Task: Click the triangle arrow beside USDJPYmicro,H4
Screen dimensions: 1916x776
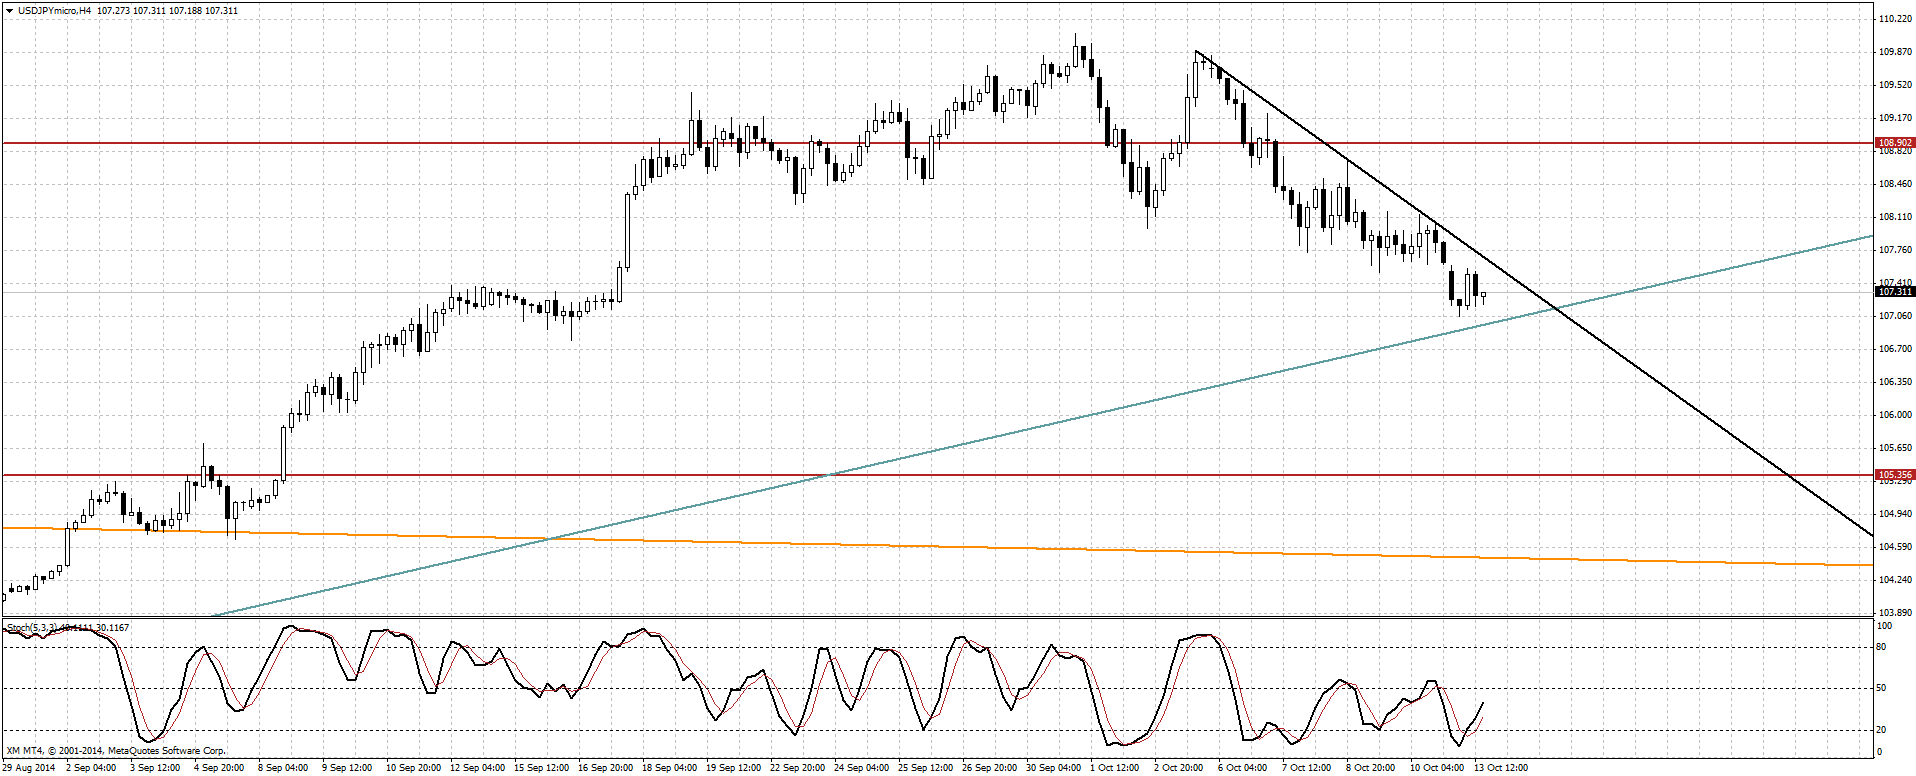Action: coord(9,11)
